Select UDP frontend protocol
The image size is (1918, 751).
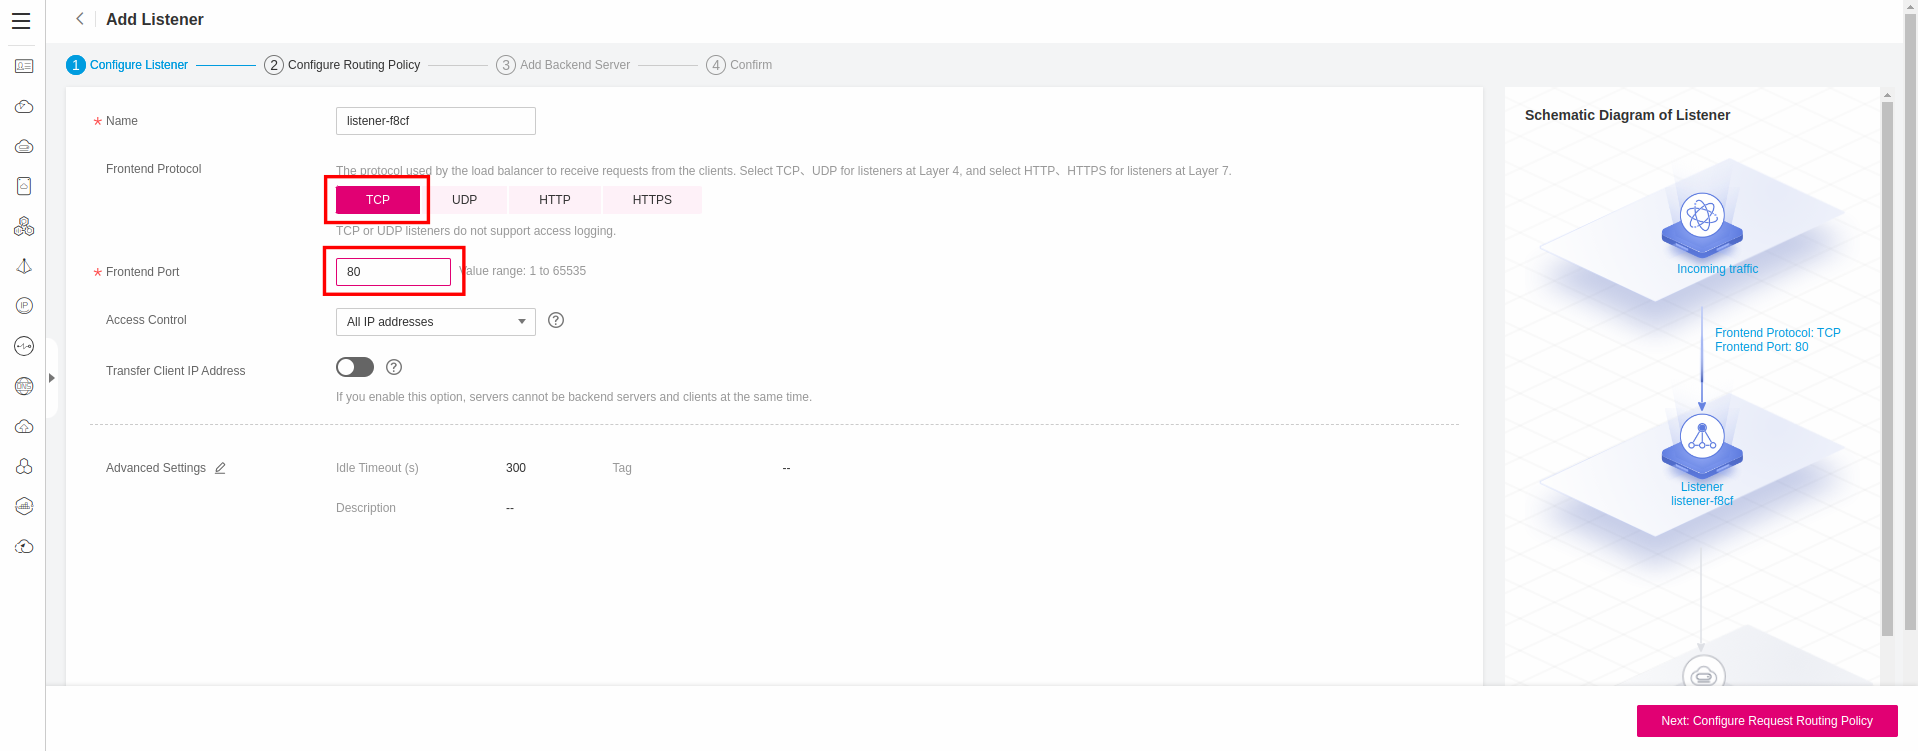point(464,200)
